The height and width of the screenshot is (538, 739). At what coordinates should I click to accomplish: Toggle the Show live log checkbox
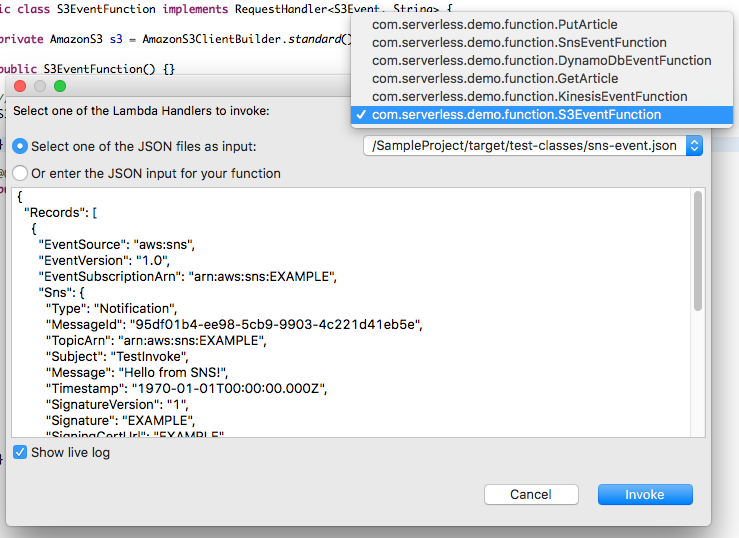(x=20, y=452)
